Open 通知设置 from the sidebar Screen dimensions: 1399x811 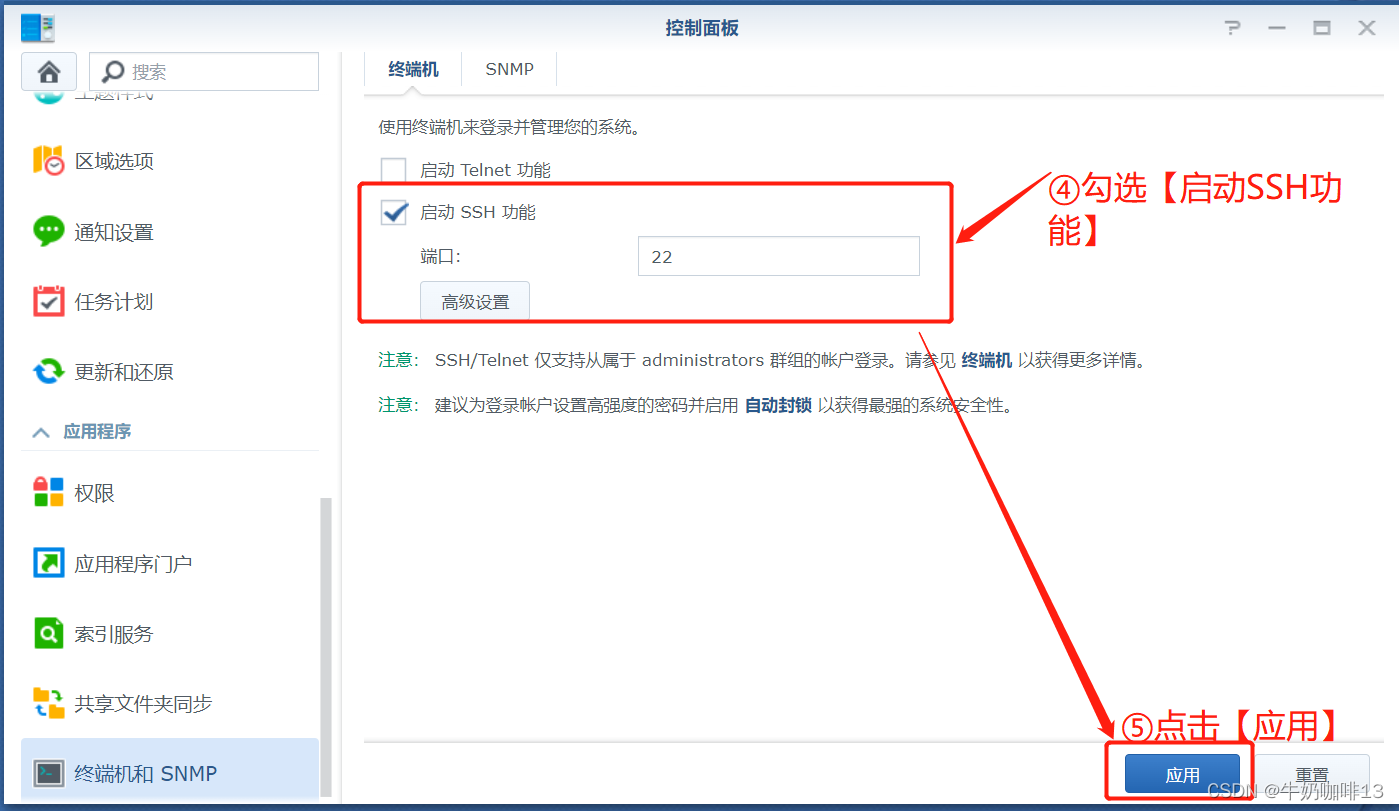pos(170,232)
